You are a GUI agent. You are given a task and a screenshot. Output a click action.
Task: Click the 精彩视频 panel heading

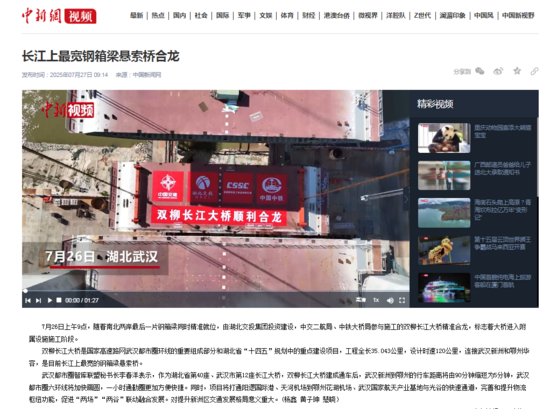tap(435, 104)
